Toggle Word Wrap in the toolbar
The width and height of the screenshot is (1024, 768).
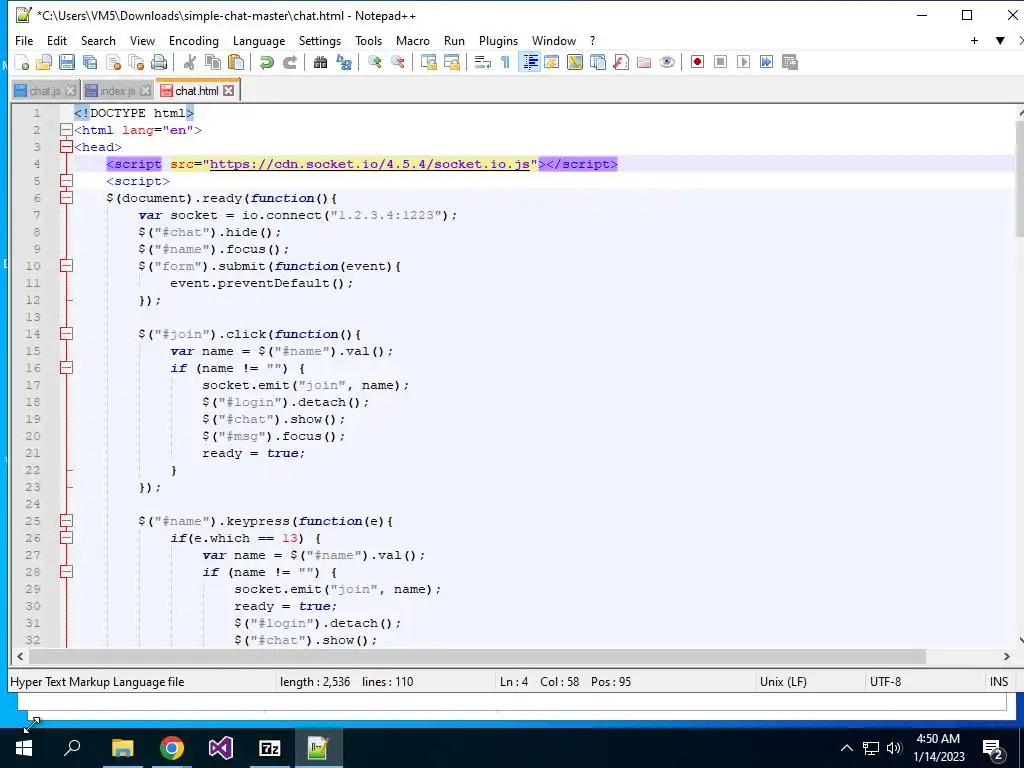pyautogui.click(x=483, y=62)
